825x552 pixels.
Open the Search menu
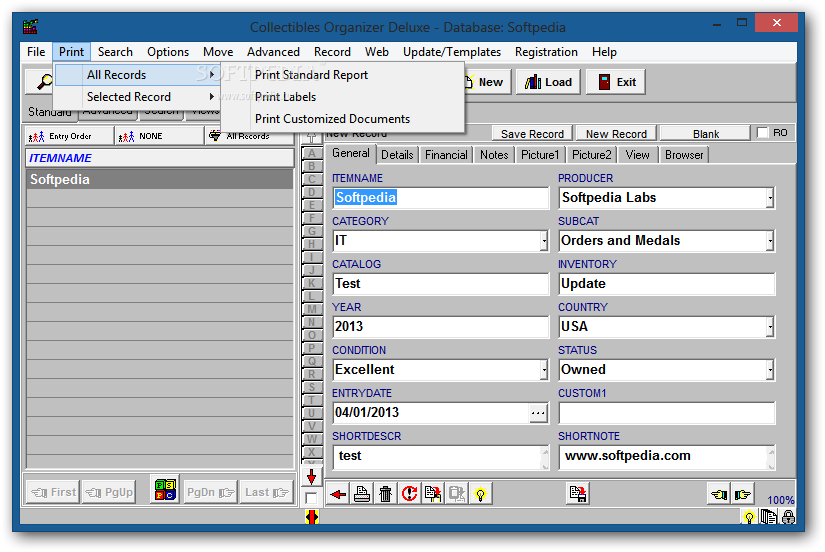[115, 52]
